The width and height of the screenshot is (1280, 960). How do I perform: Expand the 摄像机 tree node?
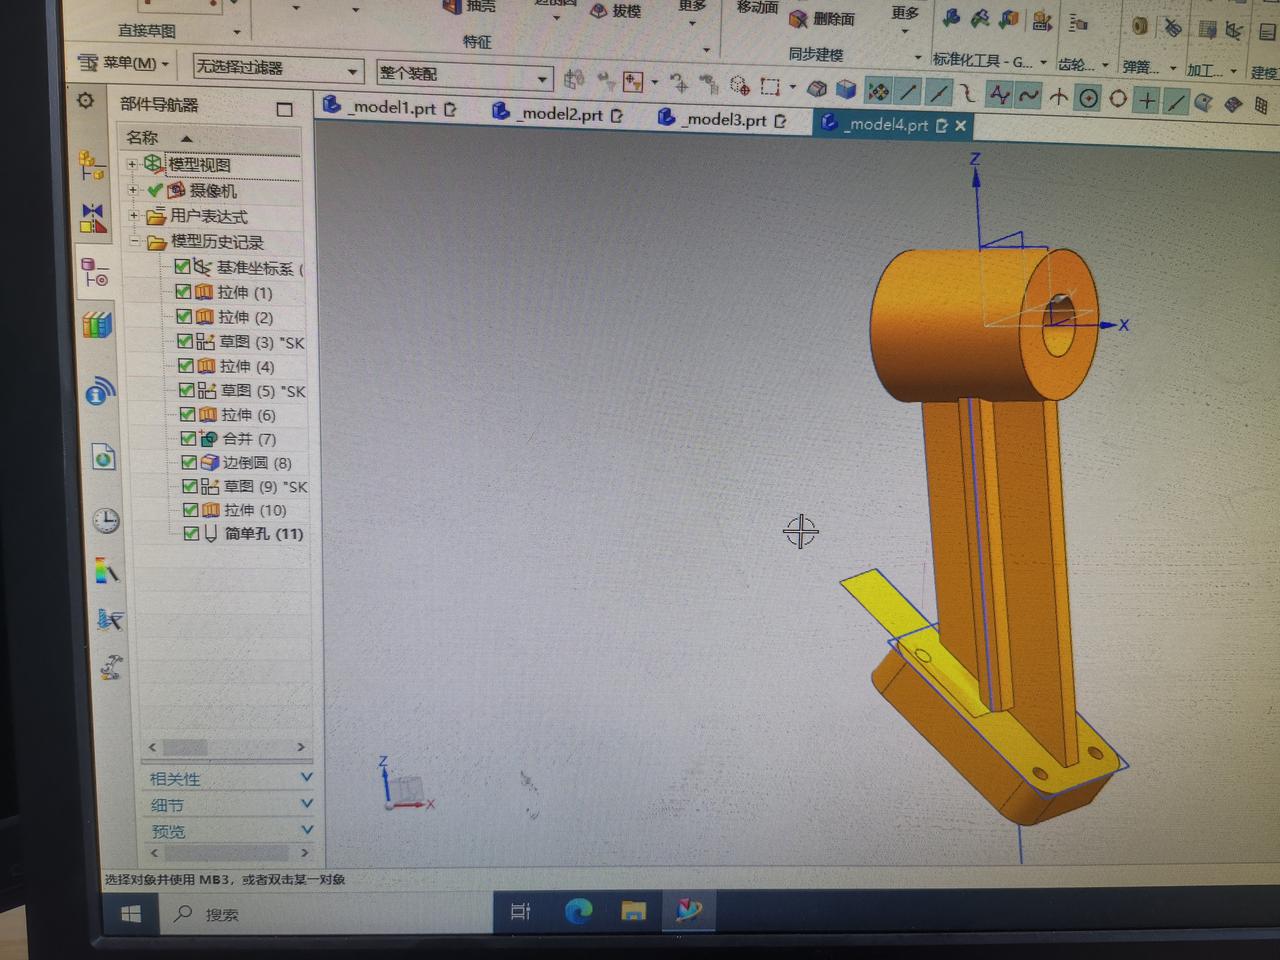(133, 189)
